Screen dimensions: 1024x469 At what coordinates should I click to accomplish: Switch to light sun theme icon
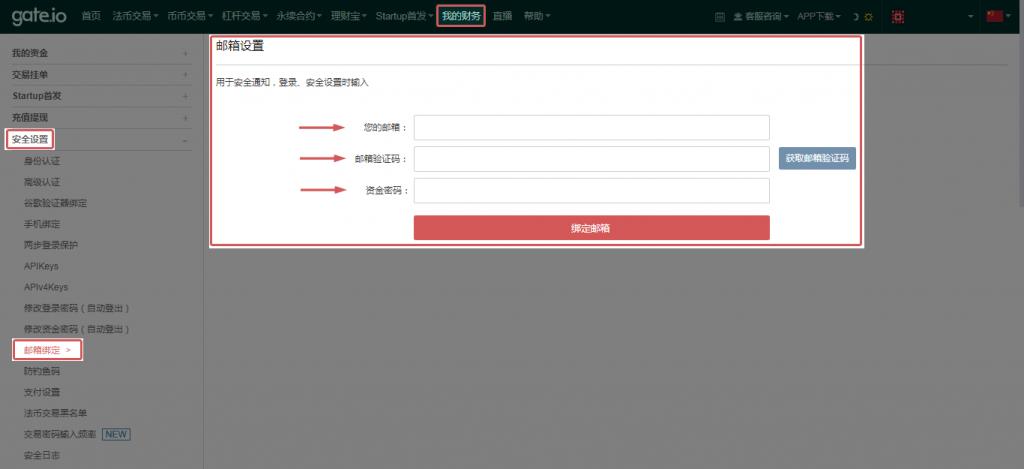pos(869,17)
